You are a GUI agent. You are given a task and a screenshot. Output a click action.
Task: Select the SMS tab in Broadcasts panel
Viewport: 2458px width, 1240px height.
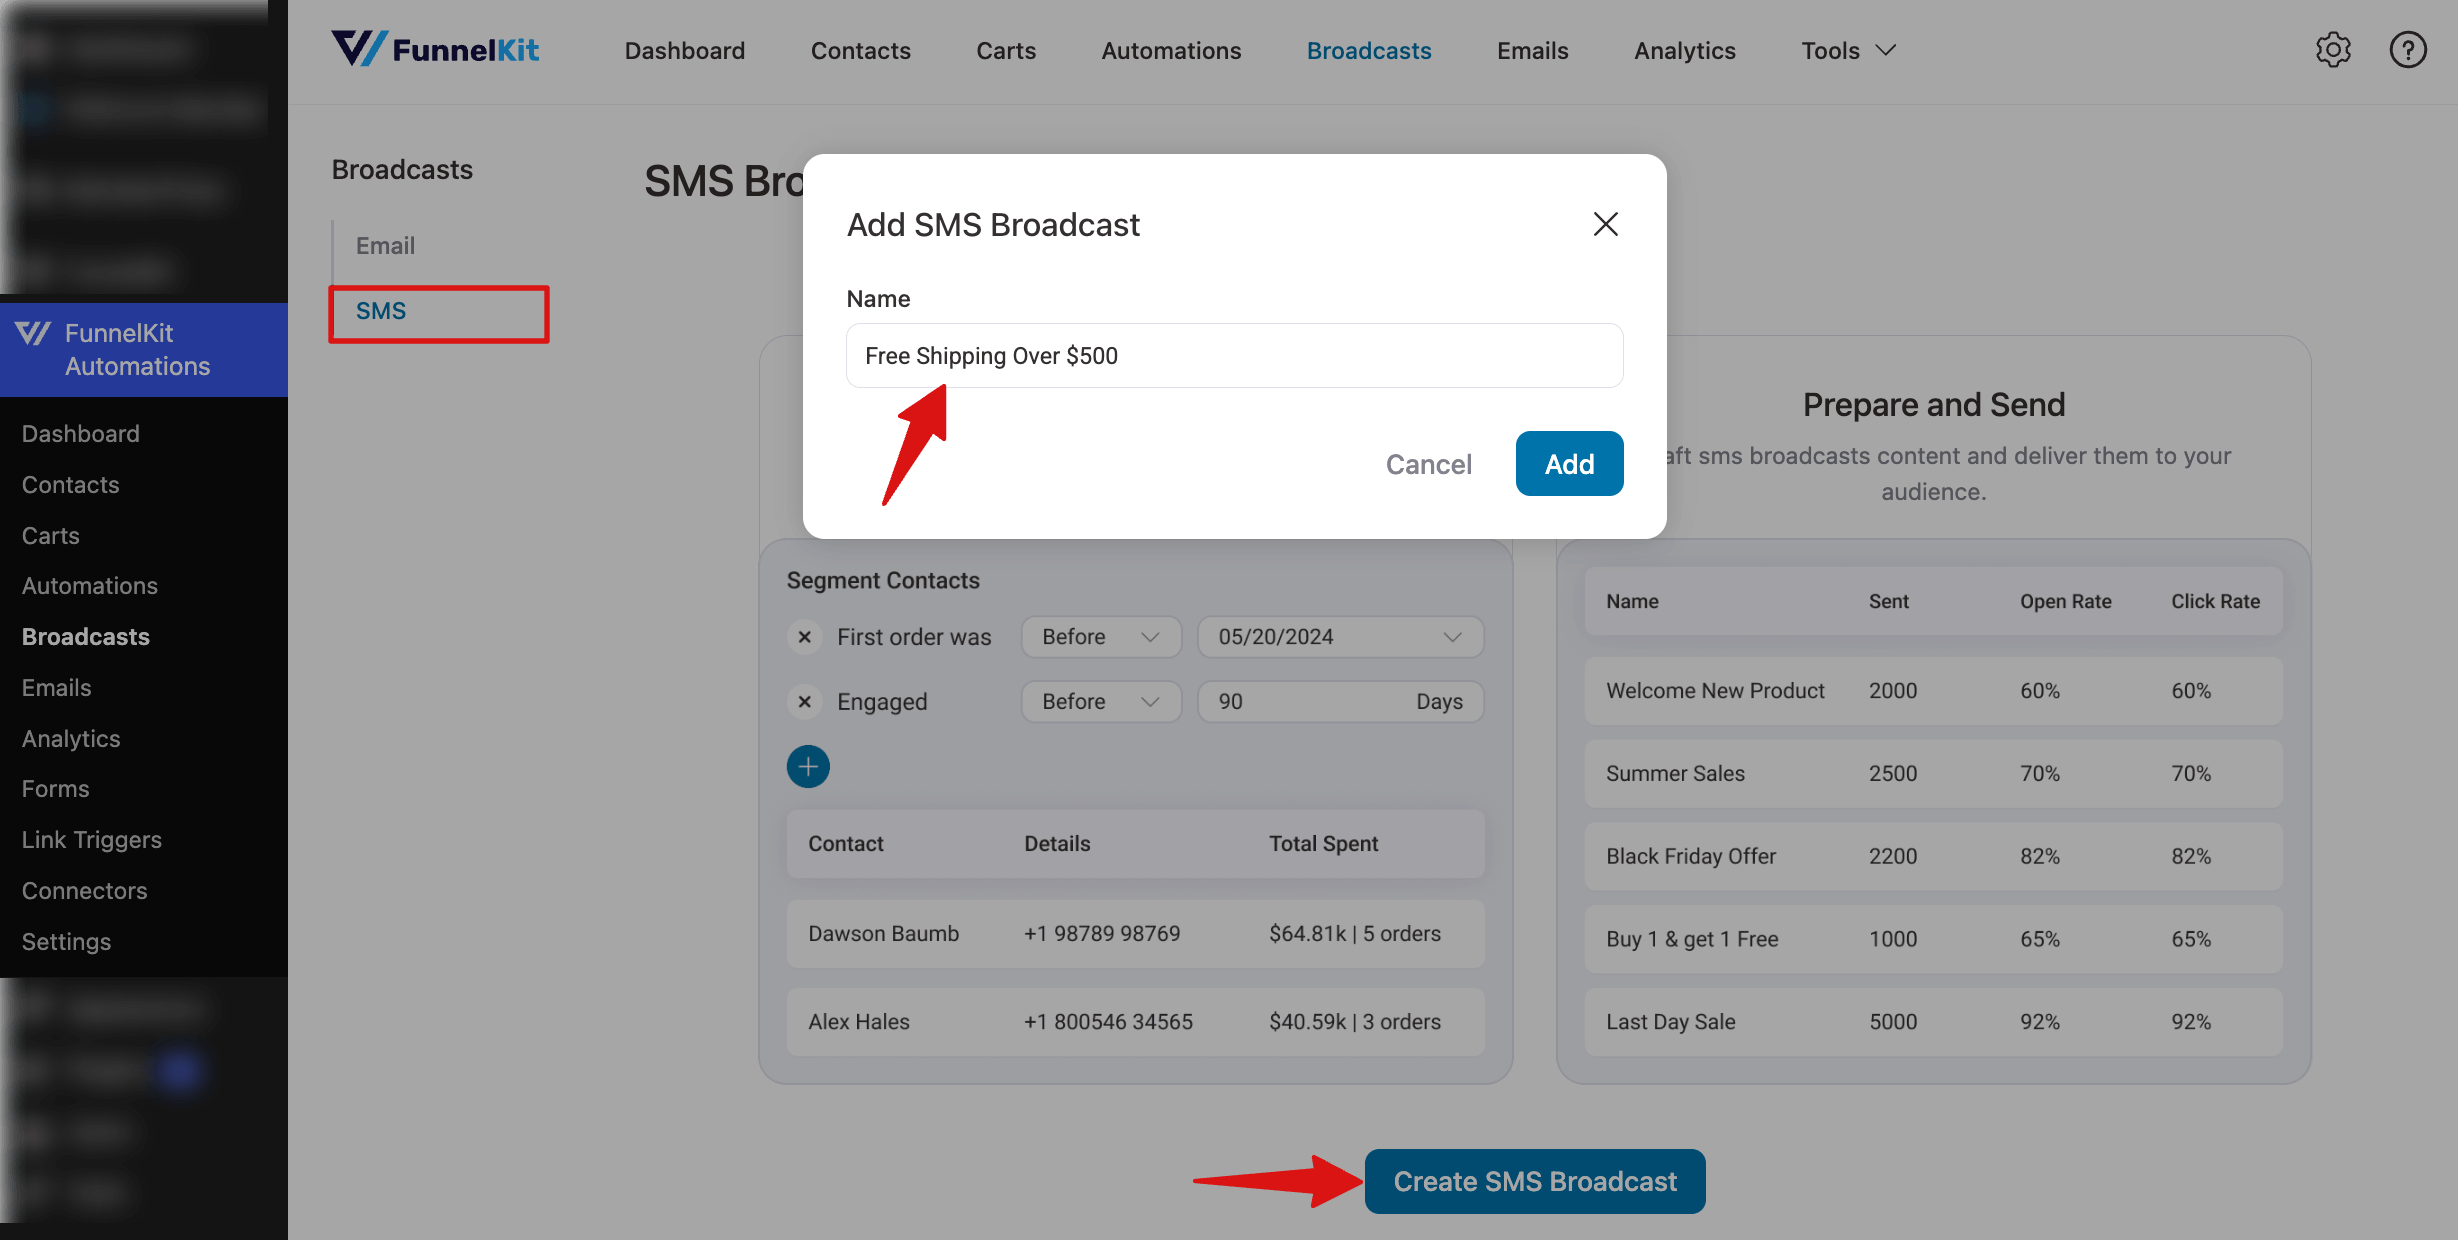coord(381,310)
